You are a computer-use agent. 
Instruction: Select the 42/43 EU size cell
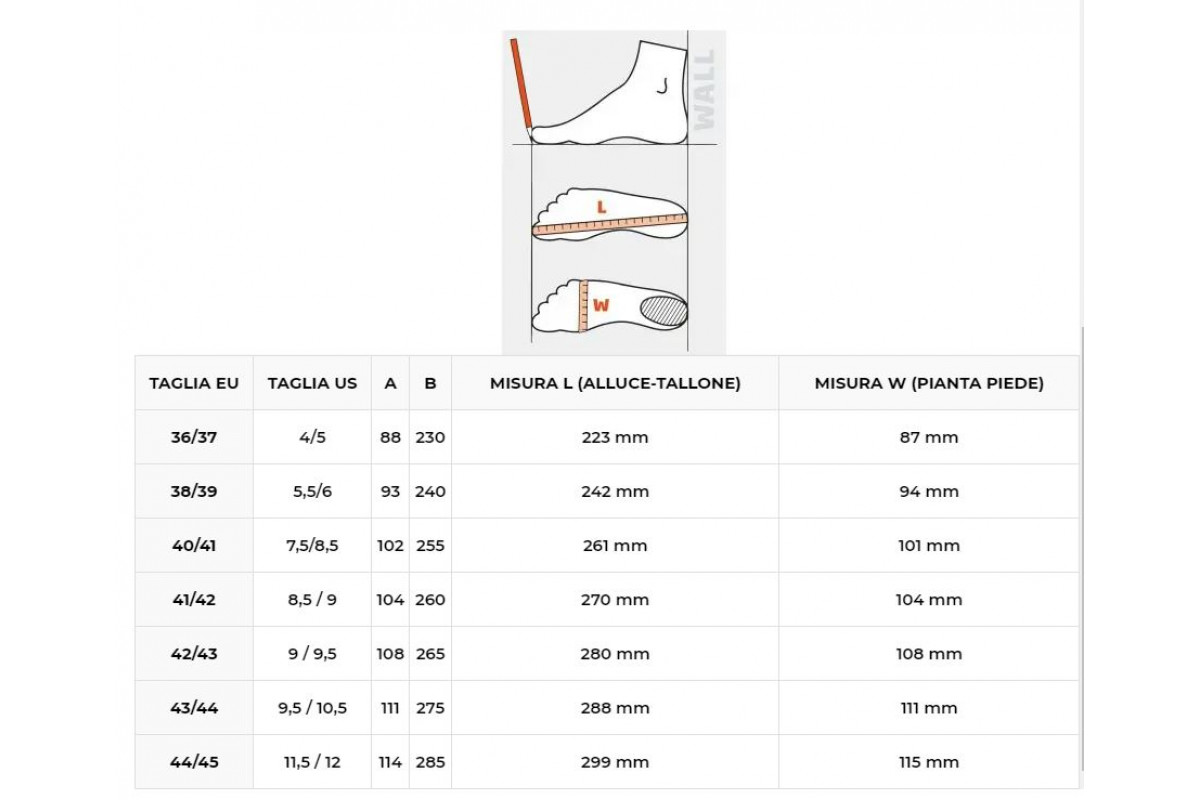tap(194, 653)
